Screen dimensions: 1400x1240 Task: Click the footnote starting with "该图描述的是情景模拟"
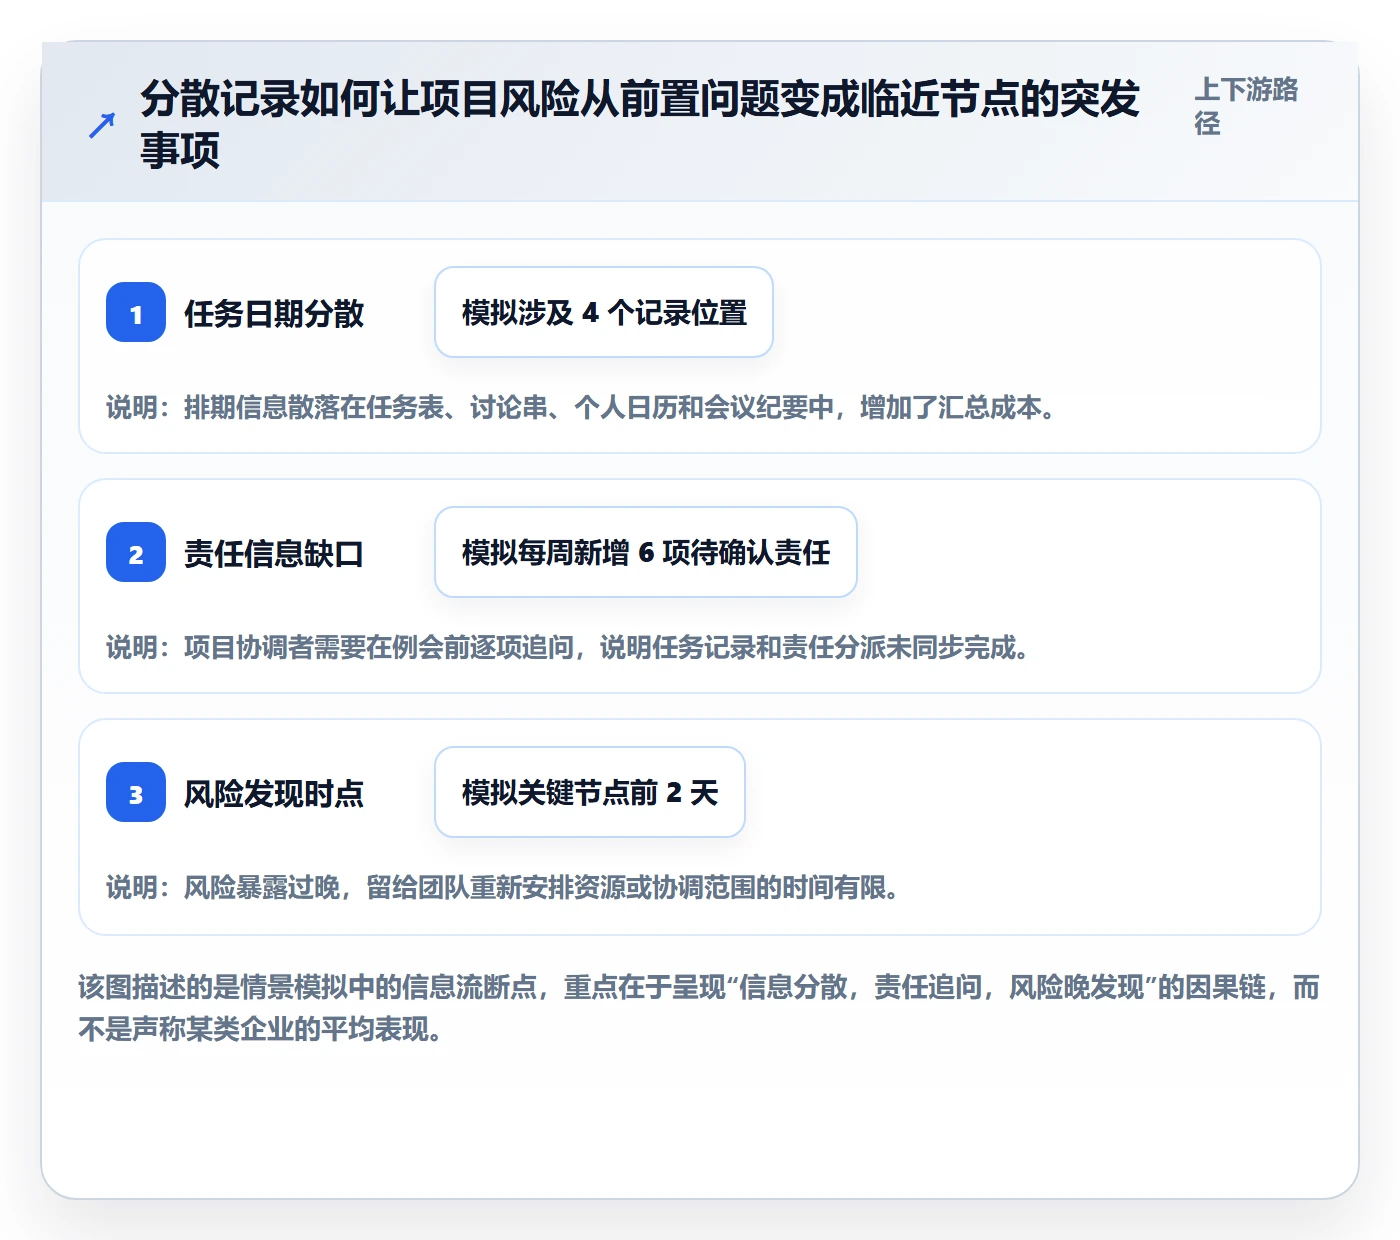(x=699, y=1008)
